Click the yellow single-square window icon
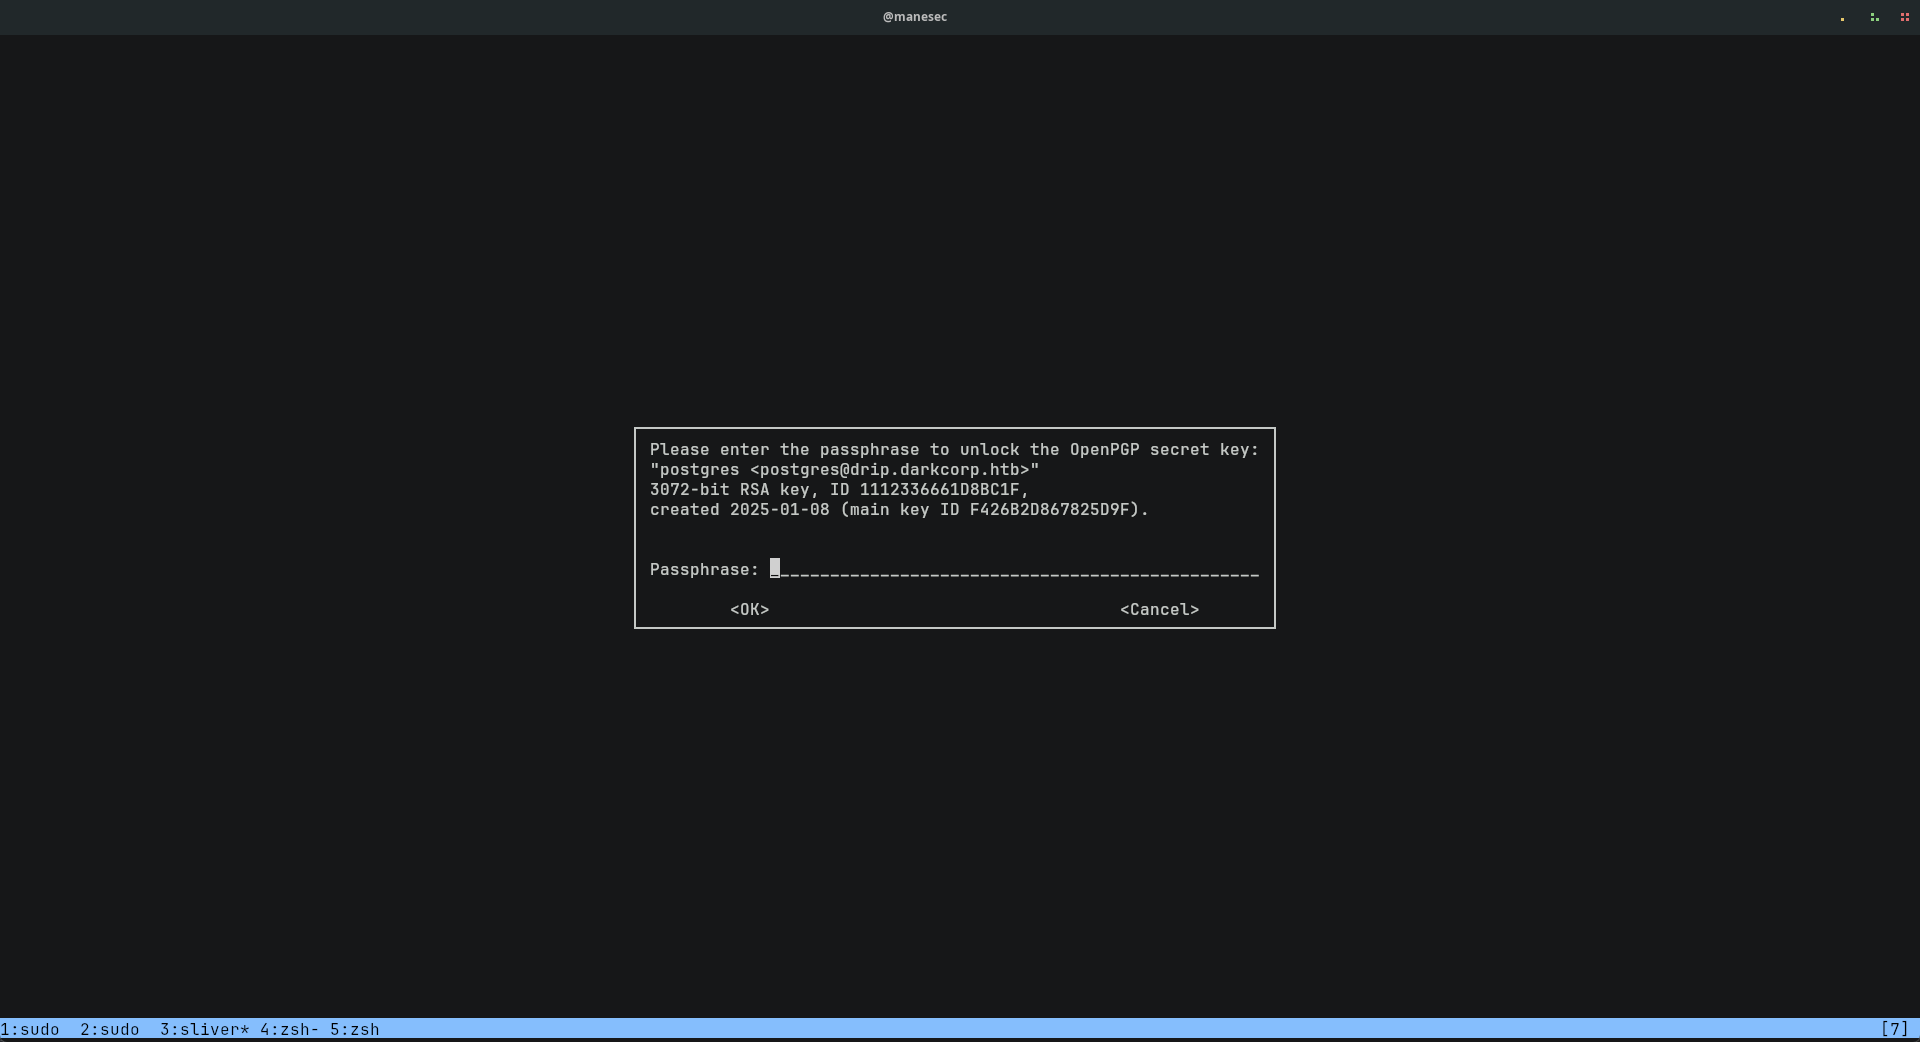1920x1042 pixels. [x=1842, y=18]
